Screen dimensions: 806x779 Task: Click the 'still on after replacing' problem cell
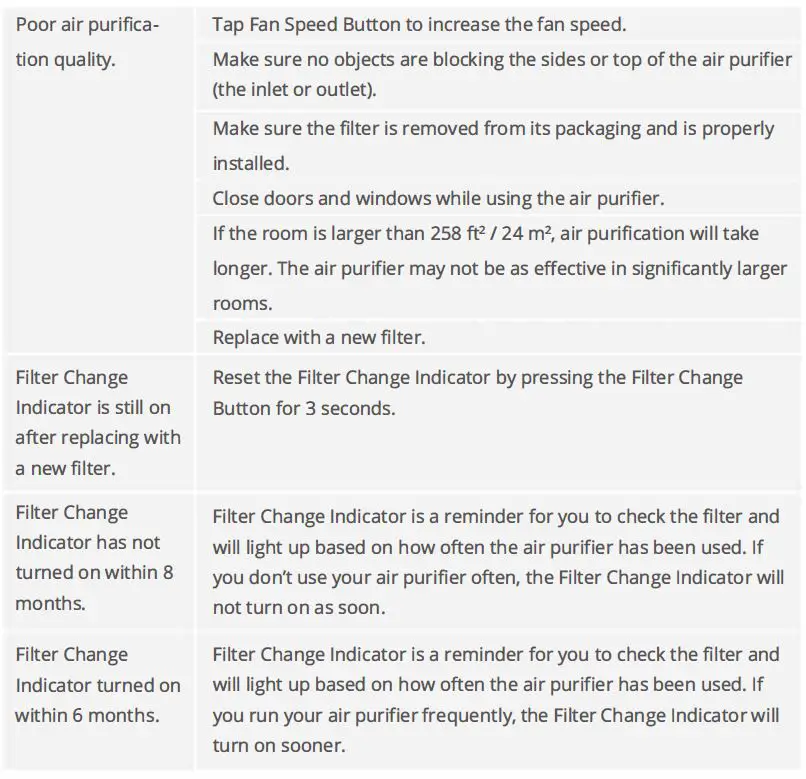[x=97, y=423]
